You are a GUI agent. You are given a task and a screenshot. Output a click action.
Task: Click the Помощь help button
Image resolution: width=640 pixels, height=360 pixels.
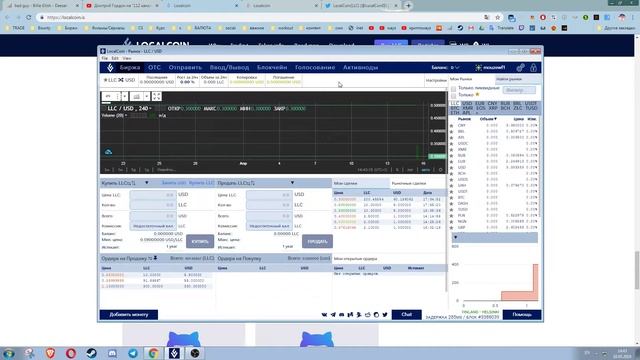522,315
